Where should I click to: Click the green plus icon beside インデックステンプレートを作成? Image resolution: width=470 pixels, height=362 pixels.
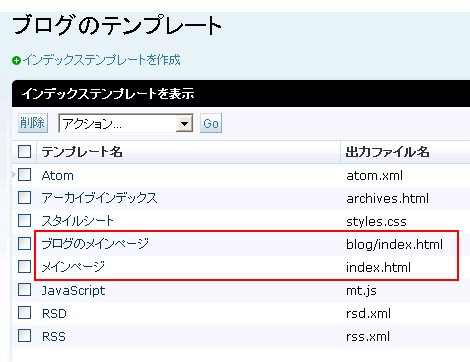click(x=16, y=61)
